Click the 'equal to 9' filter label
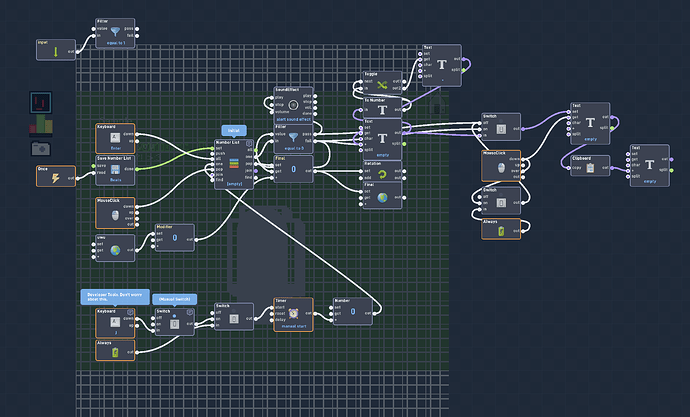Viewport: 690px width, 417px height. point(294,148)
